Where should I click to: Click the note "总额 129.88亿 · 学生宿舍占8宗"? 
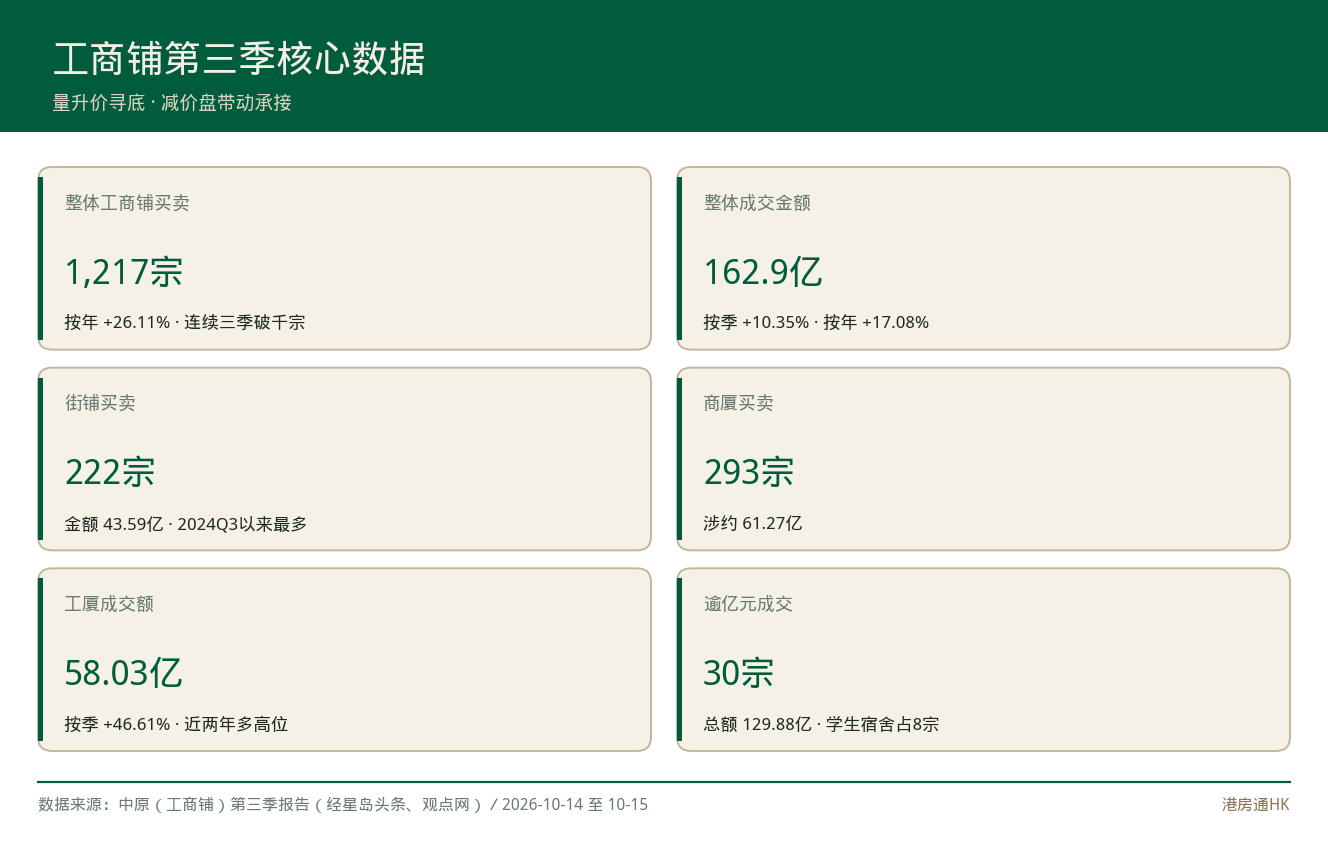[821, 724]
